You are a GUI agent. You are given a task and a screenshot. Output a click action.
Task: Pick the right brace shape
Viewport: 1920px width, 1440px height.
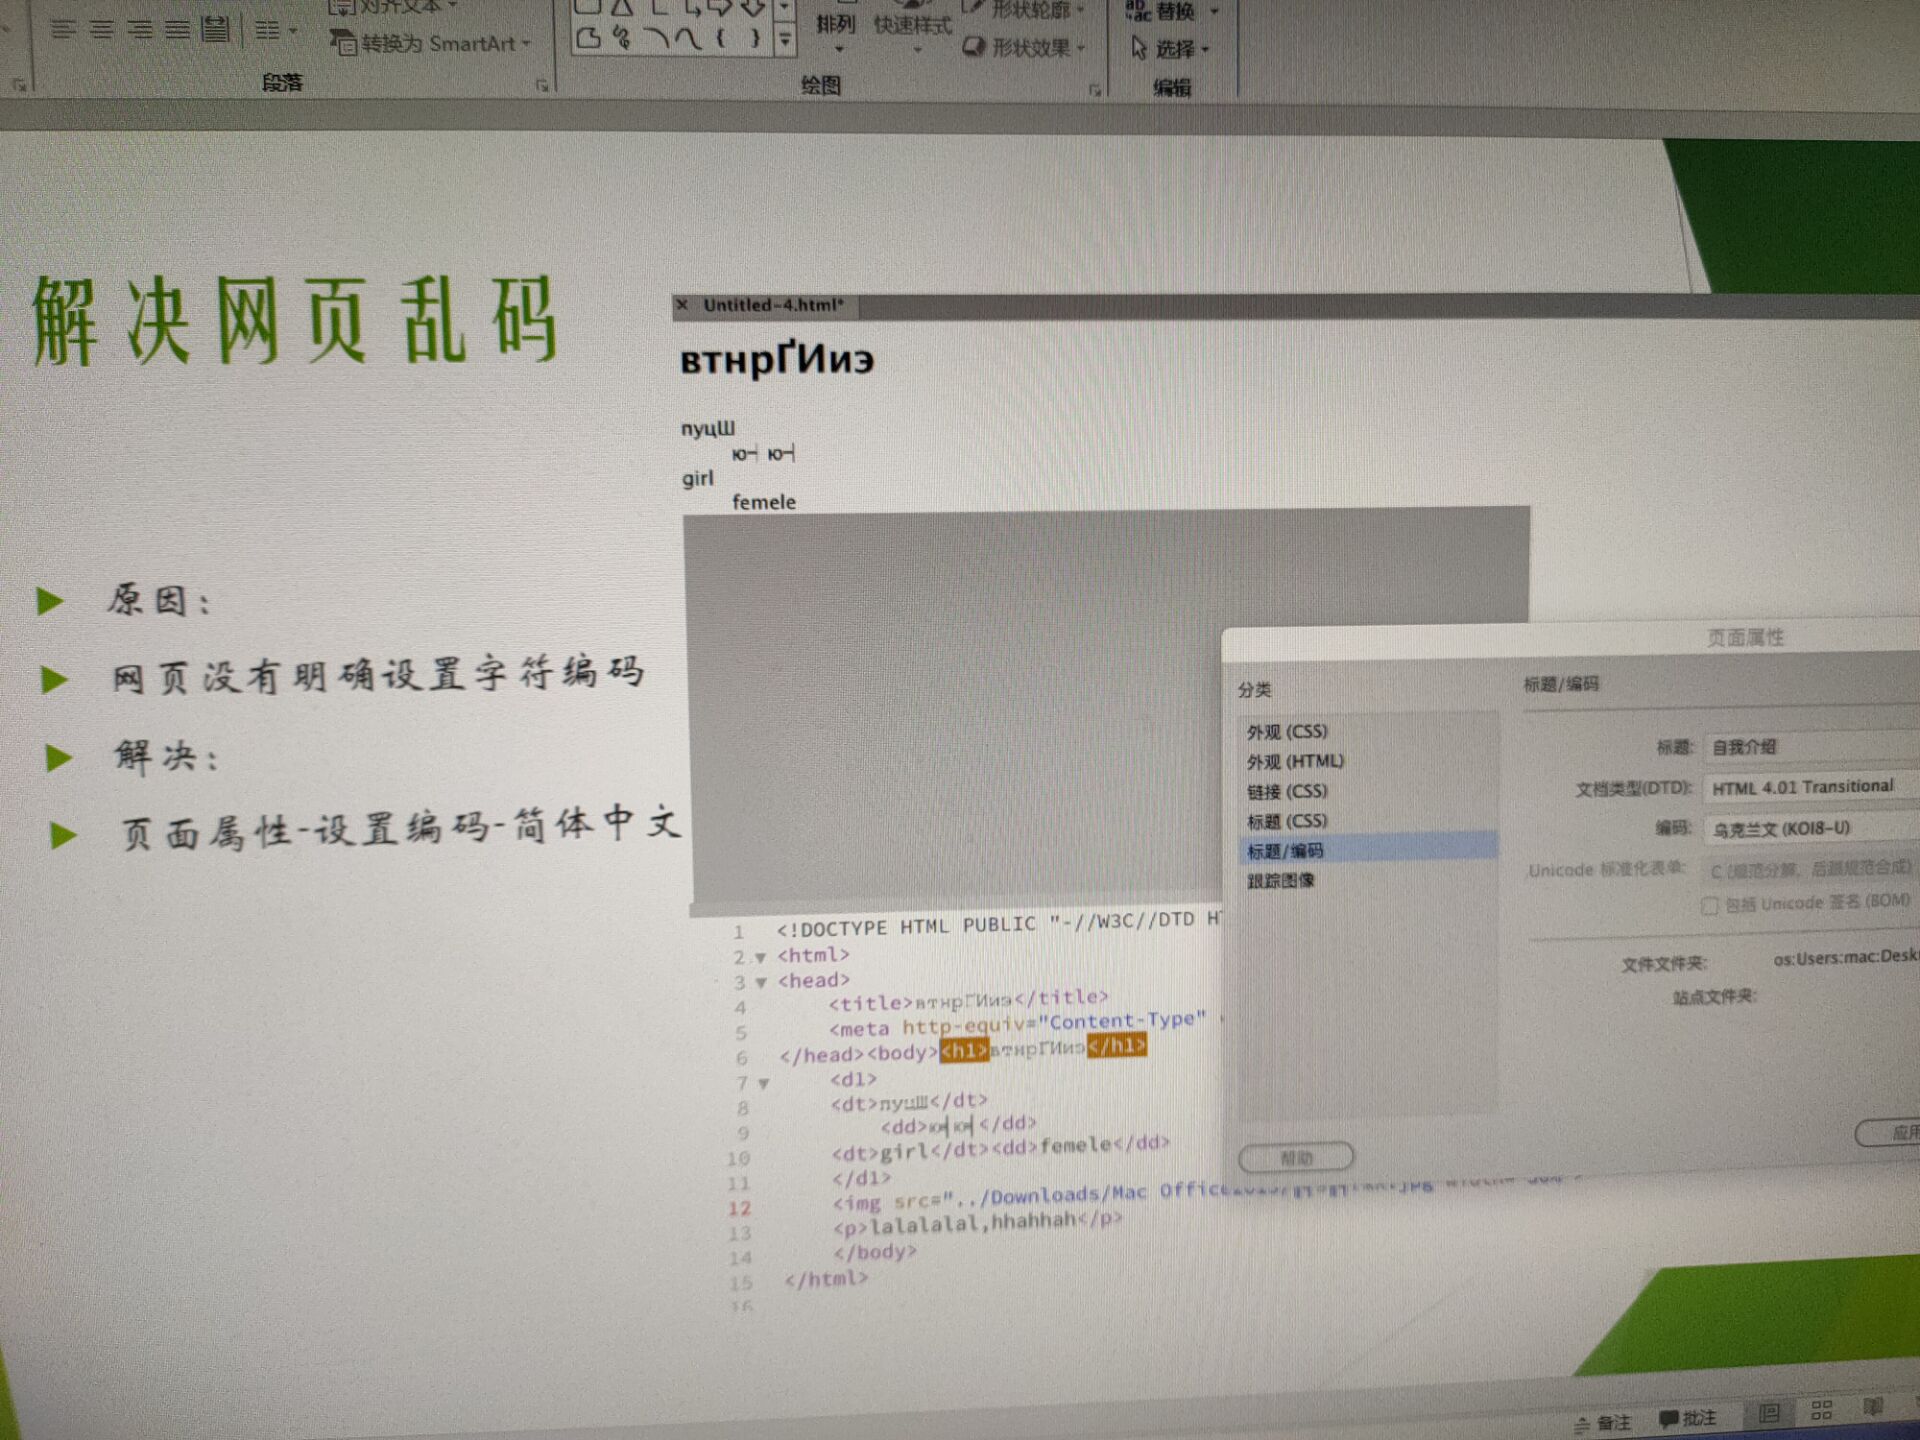(755, 39)
